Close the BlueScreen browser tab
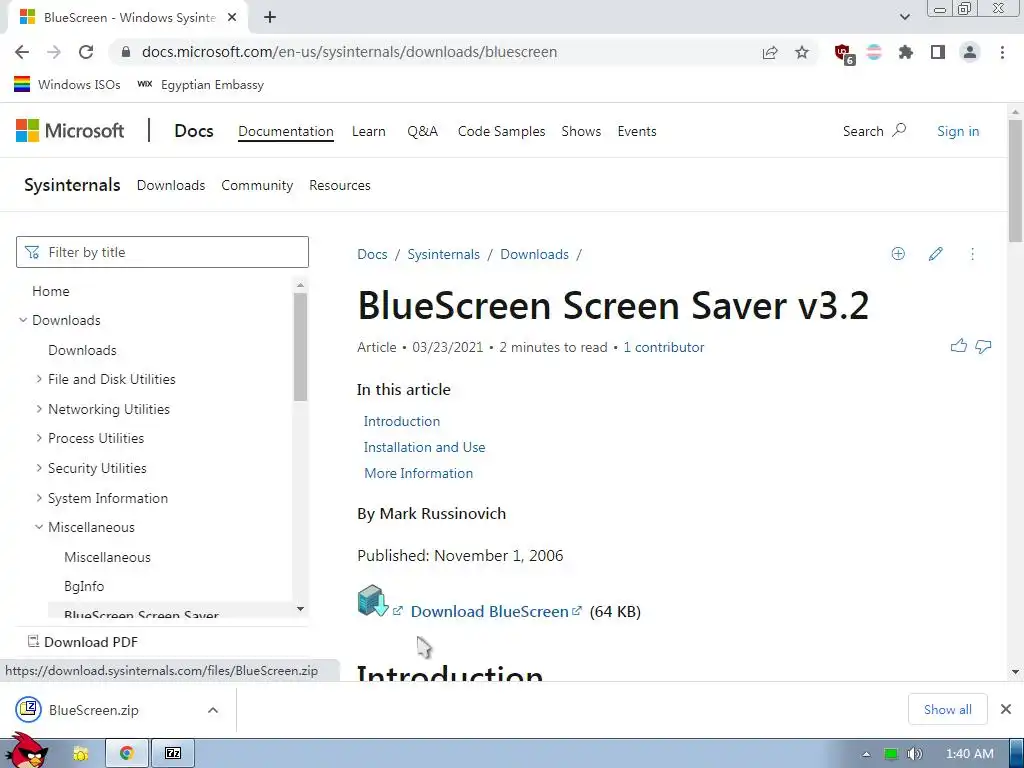The height and width of the screenshot is (768, 1024). [231, 18]
